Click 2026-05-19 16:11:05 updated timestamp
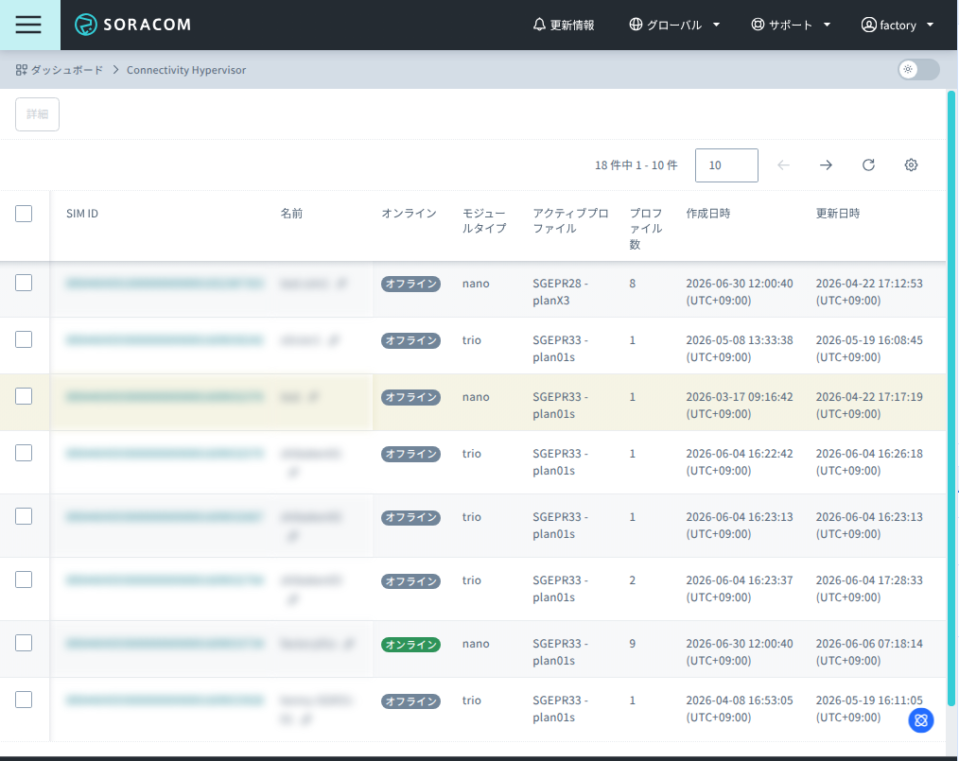This screenshot has height=761, width=959. point(868,708)
